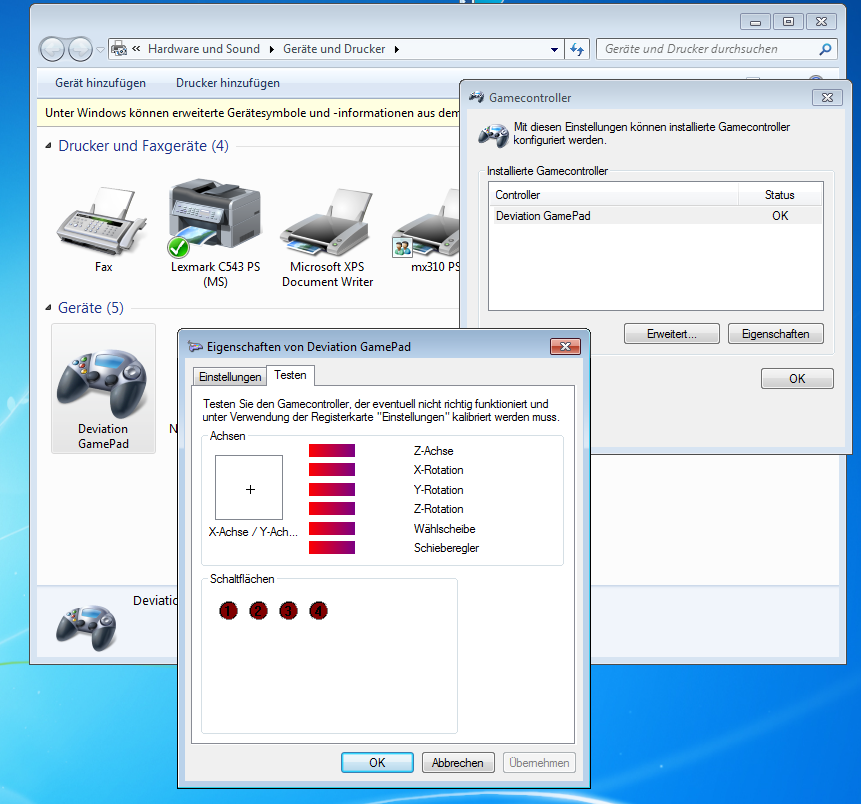Select Microsoft XPS Document Writer printer icon

(x=327, y=222)
